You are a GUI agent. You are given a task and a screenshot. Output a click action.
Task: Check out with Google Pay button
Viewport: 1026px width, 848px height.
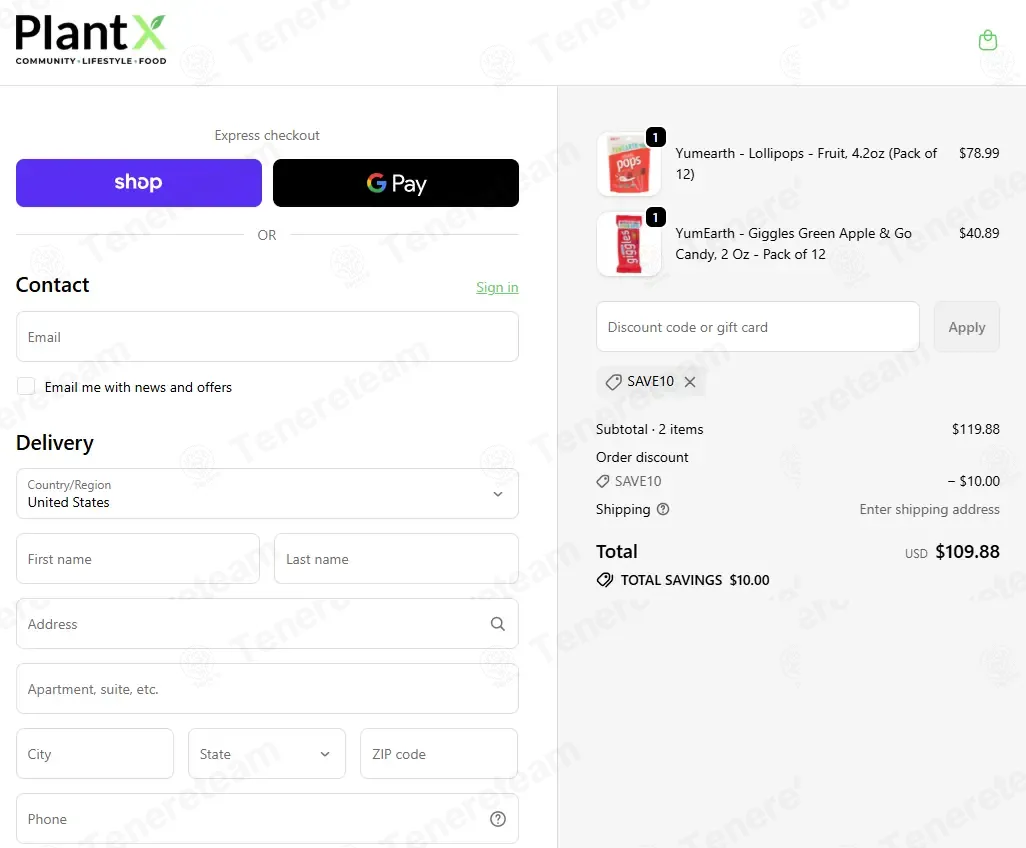(396, 183)
